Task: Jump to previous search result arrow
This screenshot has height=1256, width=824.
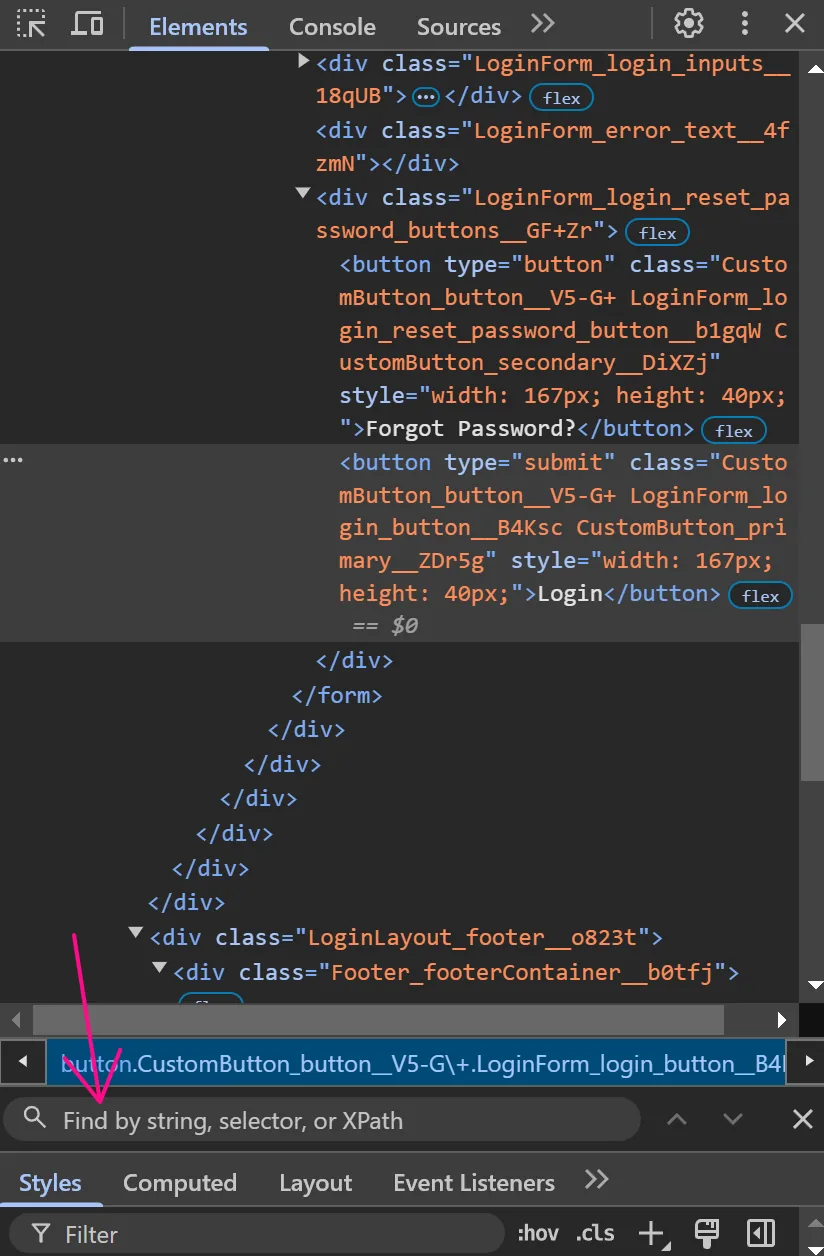Action: 677,1119
